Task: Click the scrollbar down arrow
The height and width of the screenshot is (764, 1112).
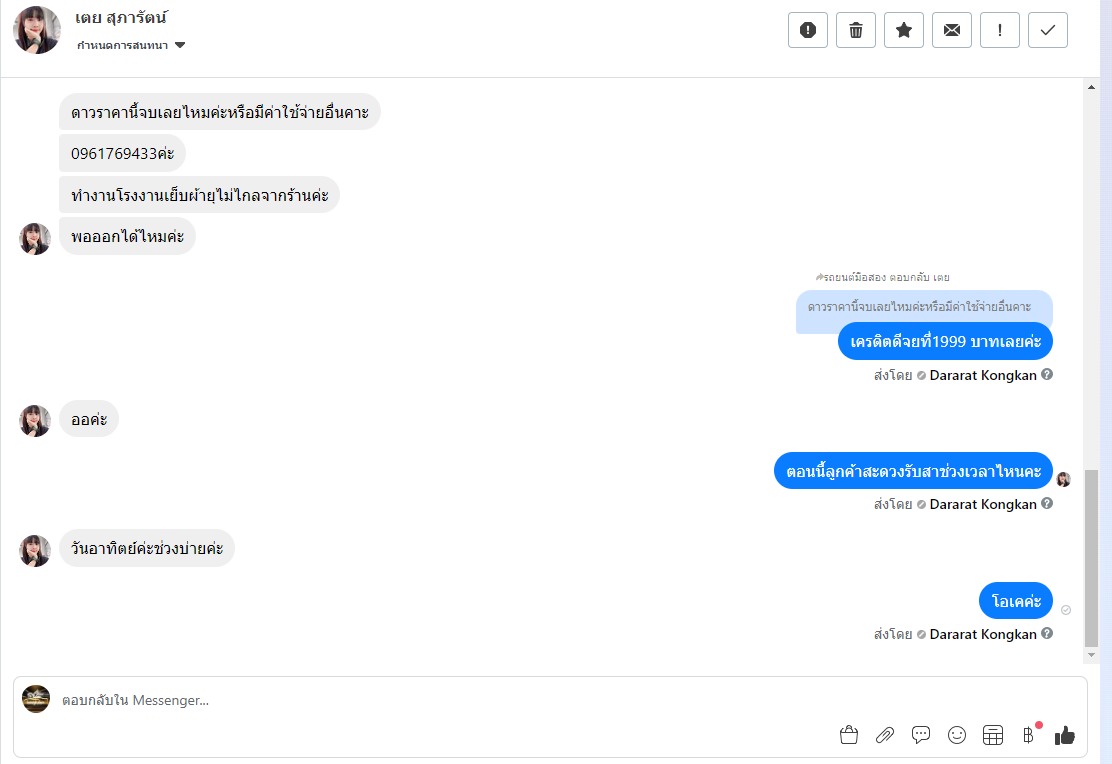Action: (x=1091, y=655)
